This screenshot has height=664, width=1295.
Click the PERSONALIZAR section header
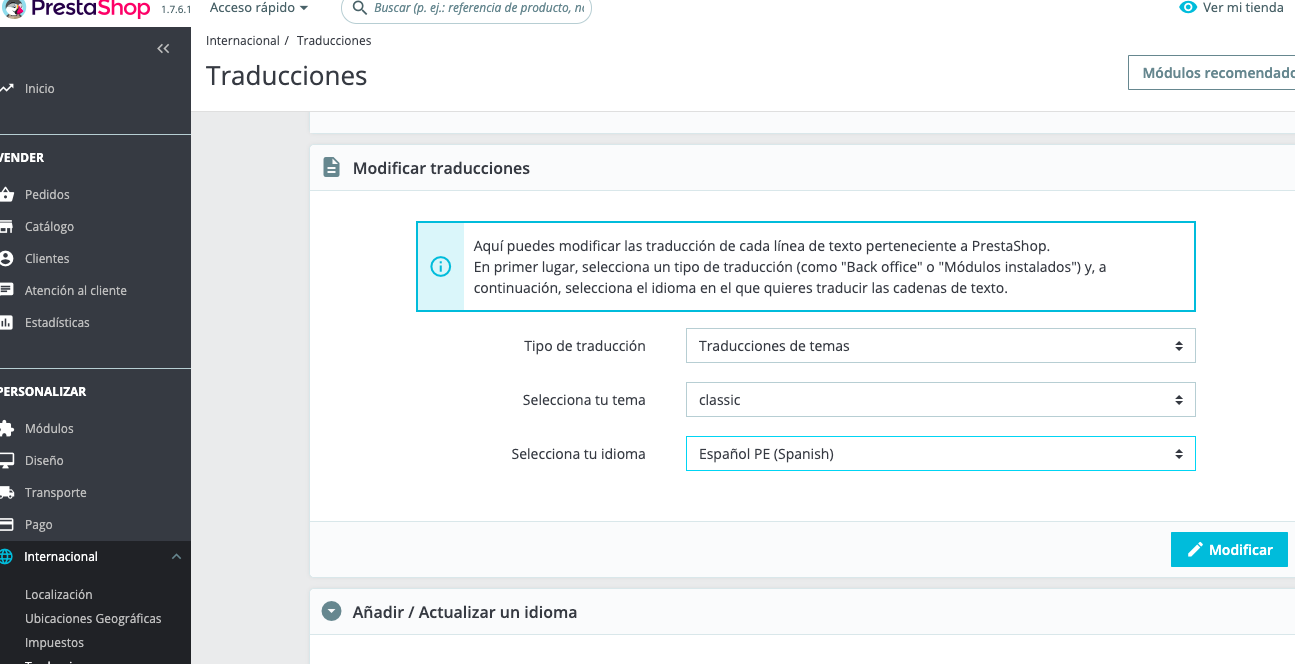coord(43,392)
